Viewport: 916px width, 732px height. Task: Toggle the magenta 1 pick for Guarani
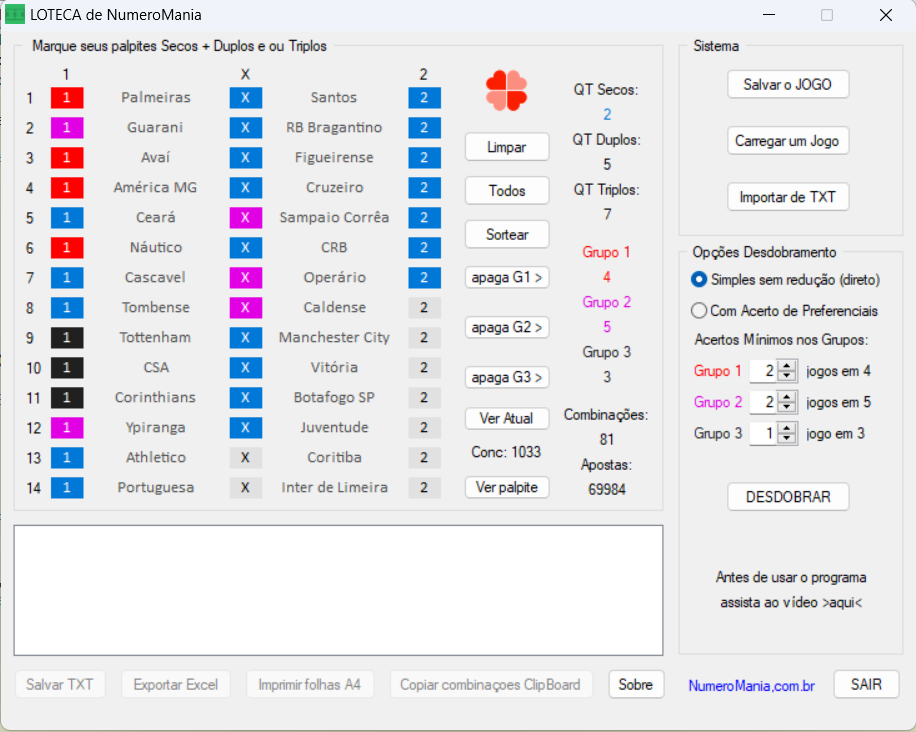tap(67, 127)
